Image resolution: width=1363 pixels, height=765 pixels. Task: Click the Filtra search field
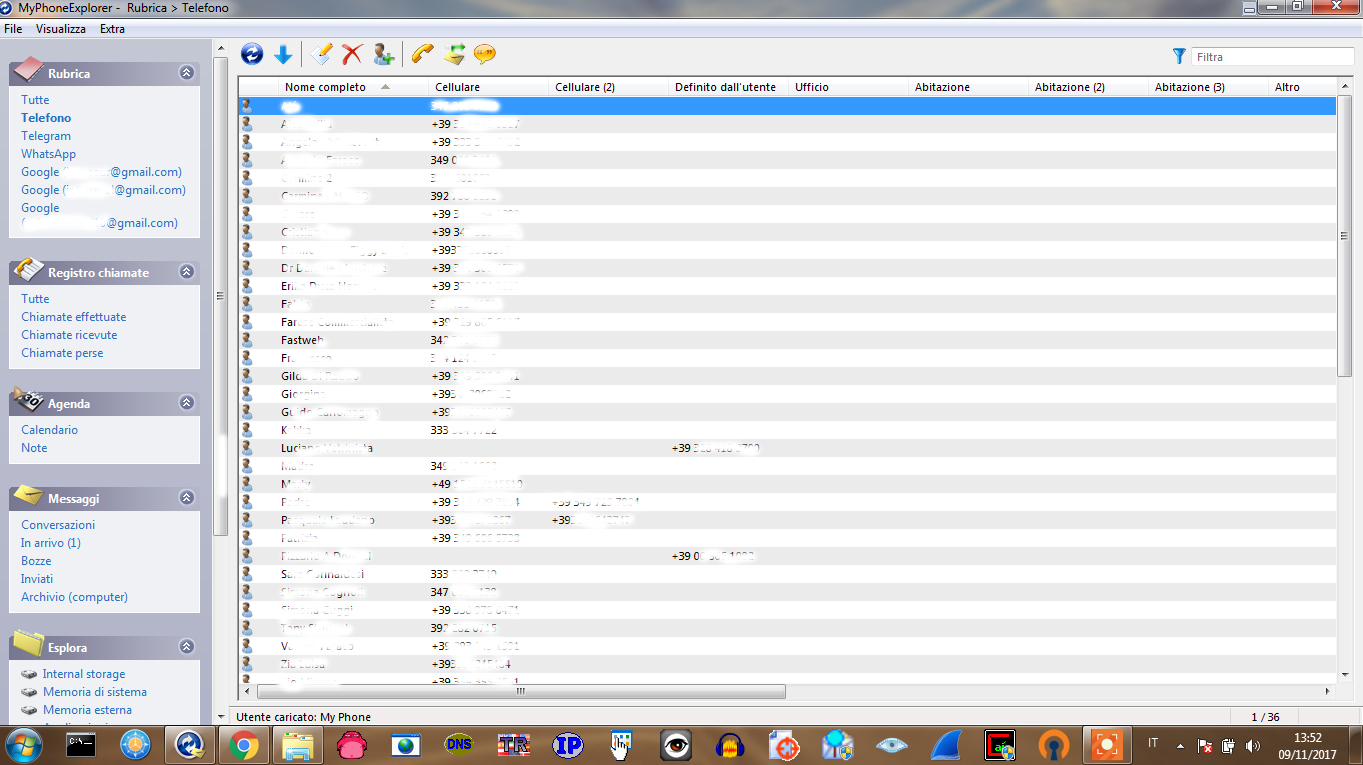coord(1273,57)
